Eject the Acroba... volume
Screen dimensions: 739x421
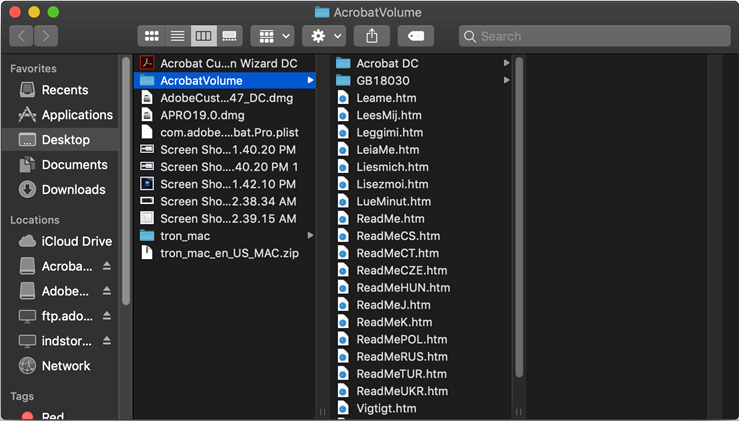click(107, 266)
